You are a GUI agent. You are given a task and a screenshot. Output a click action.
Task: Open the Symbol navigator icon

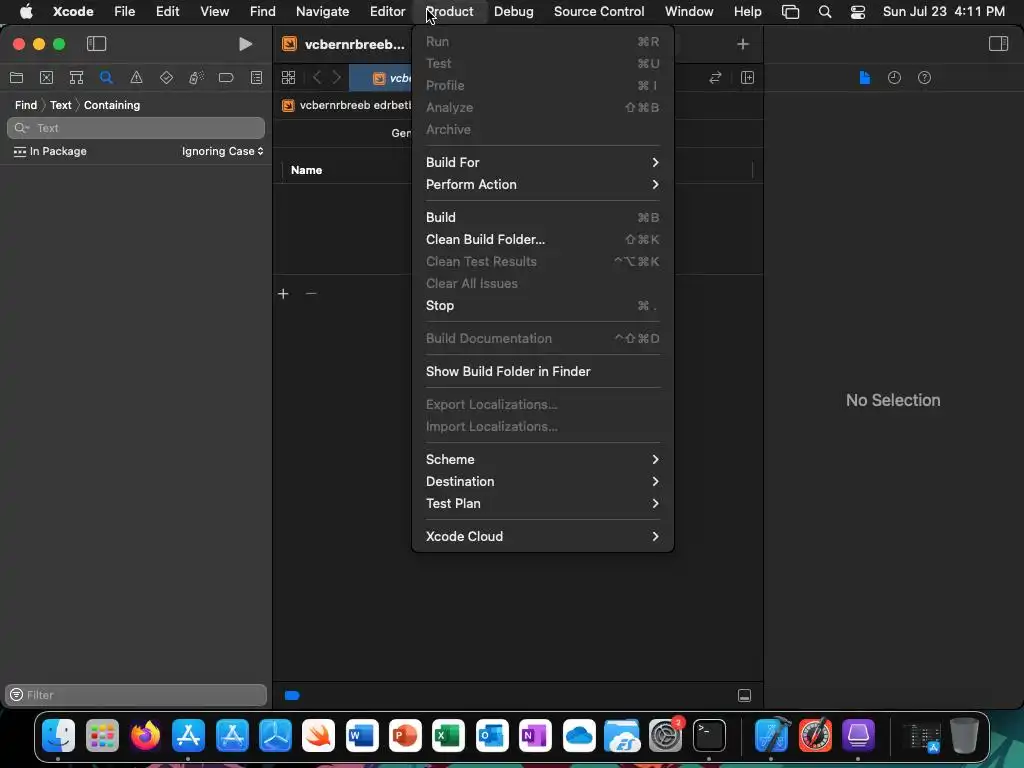(x=76, y=78)
